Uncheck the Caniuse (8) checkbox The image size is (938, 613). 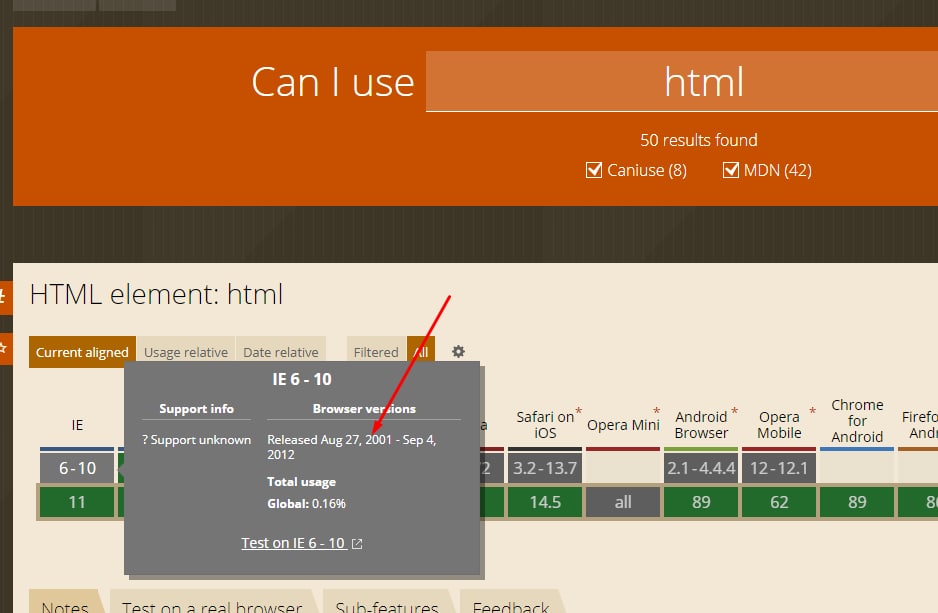click(593, 170)
